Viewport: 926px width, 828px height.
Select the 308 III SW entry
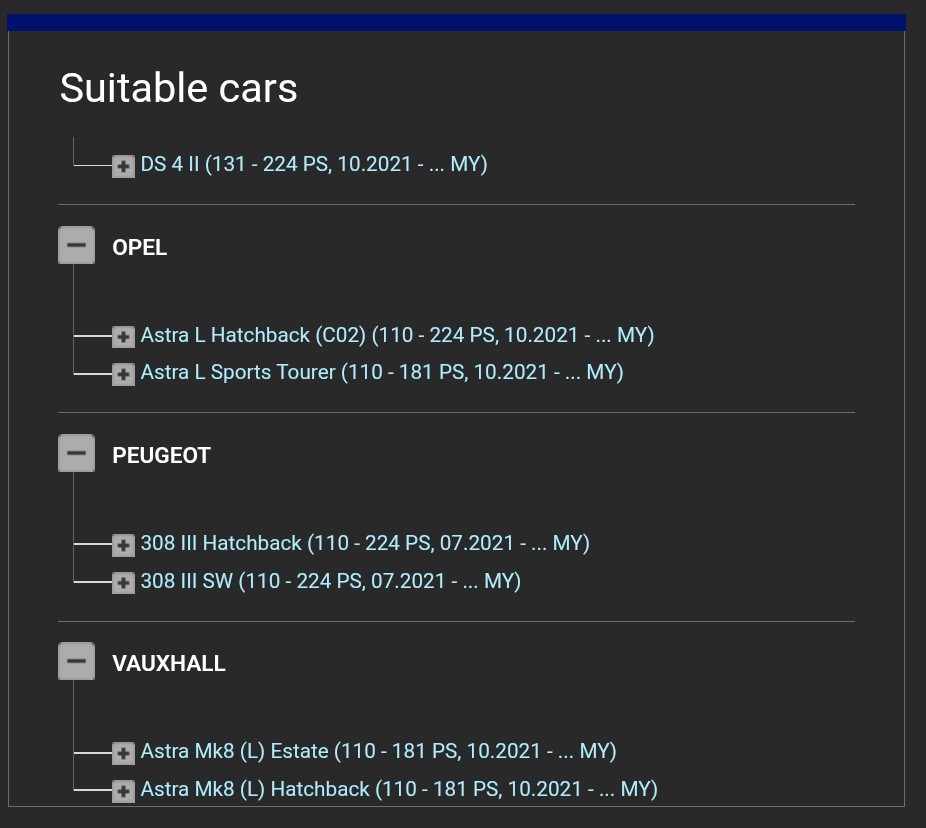point(331,581)
